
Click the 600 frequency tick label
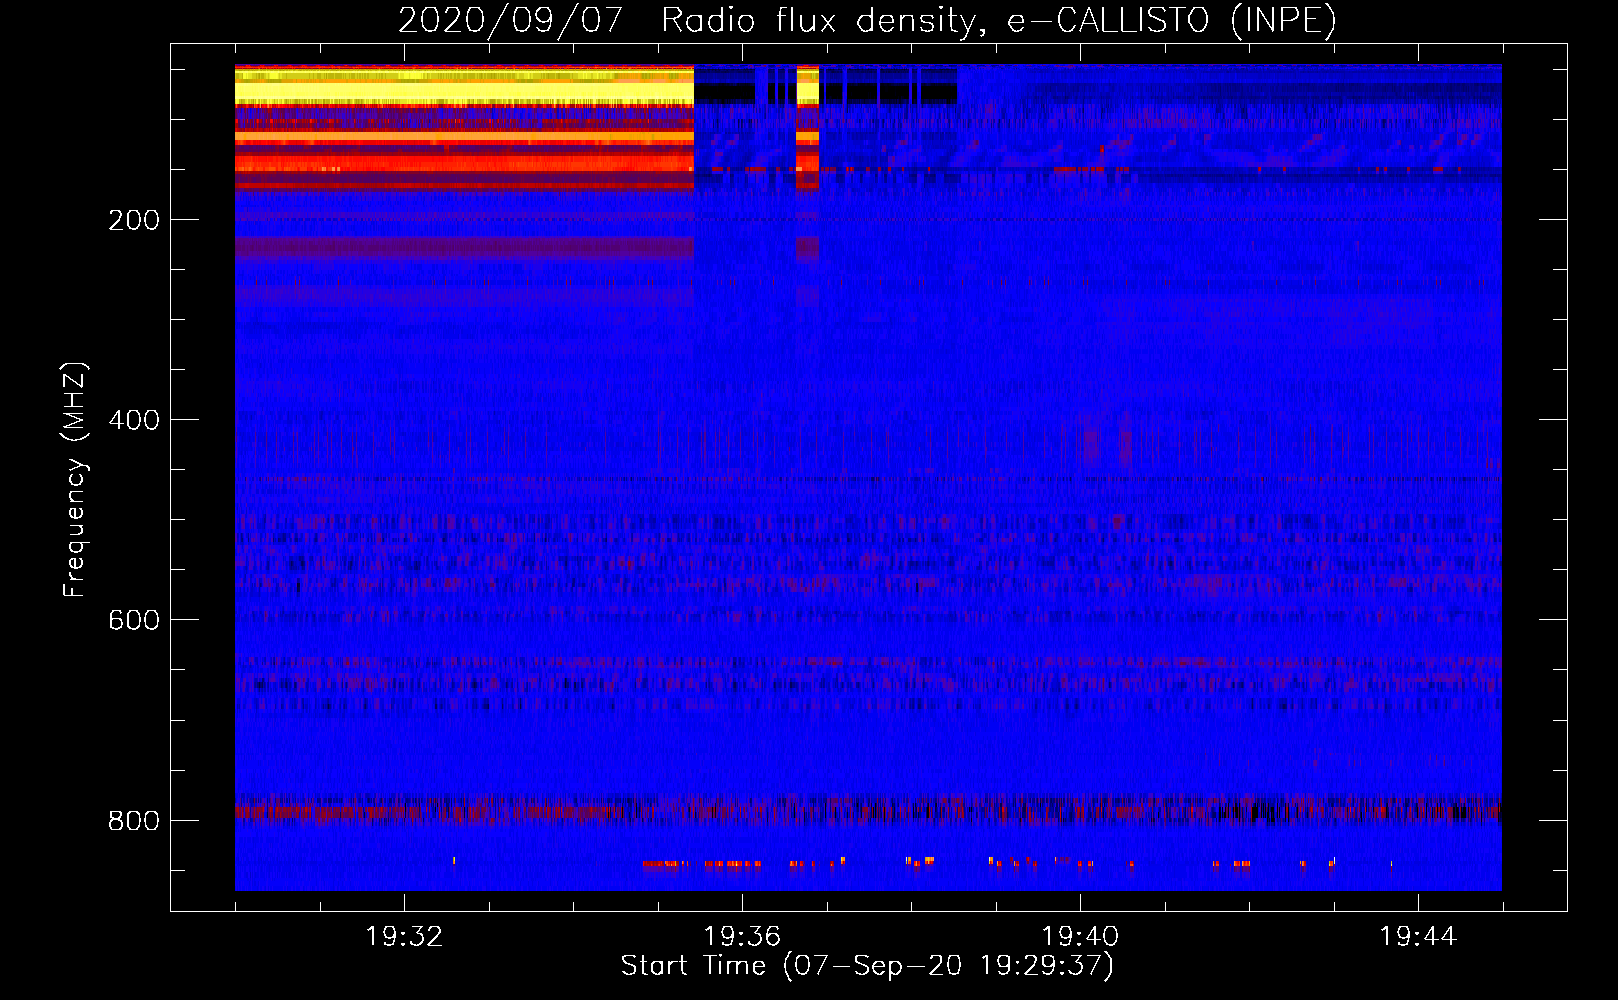(x=134, y=620)
